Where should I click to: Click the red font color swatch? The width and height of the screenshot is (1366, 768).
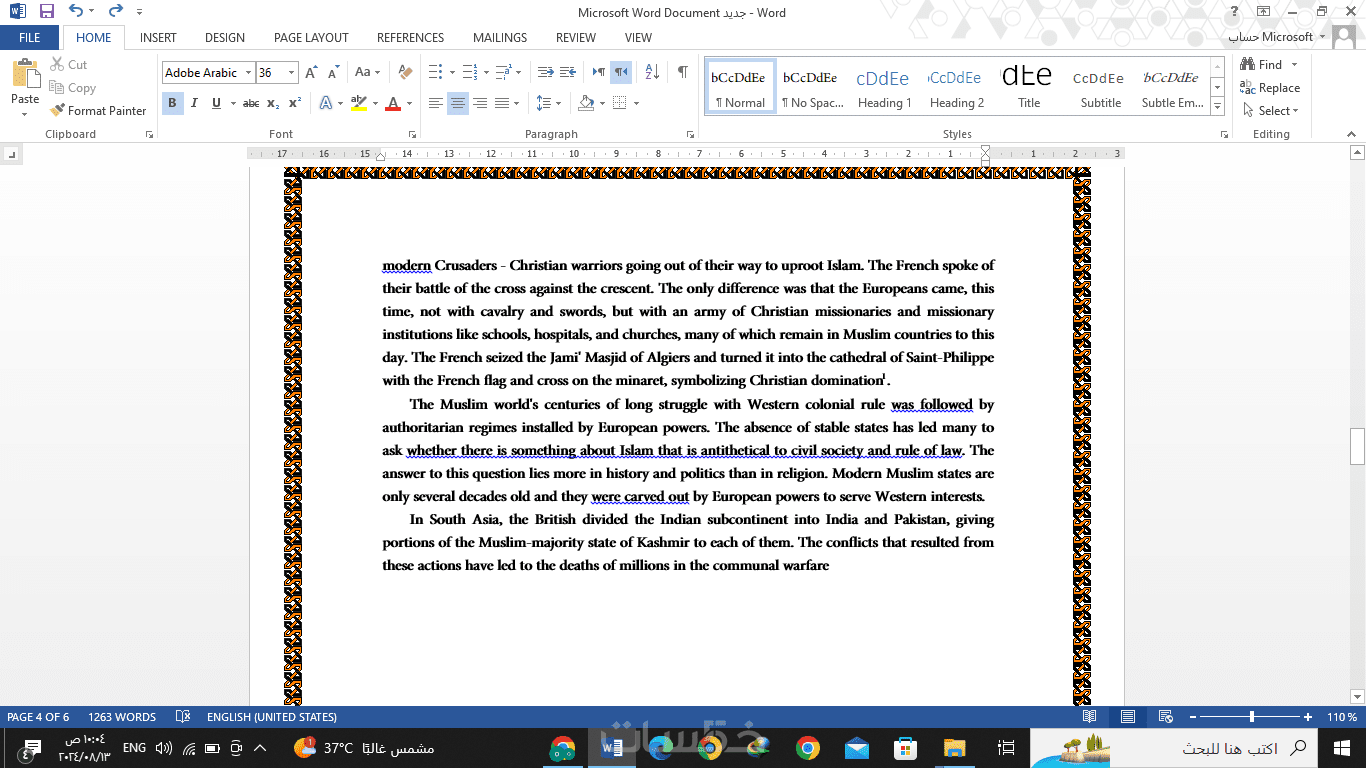pyautogui.click(x=393, y=103)
